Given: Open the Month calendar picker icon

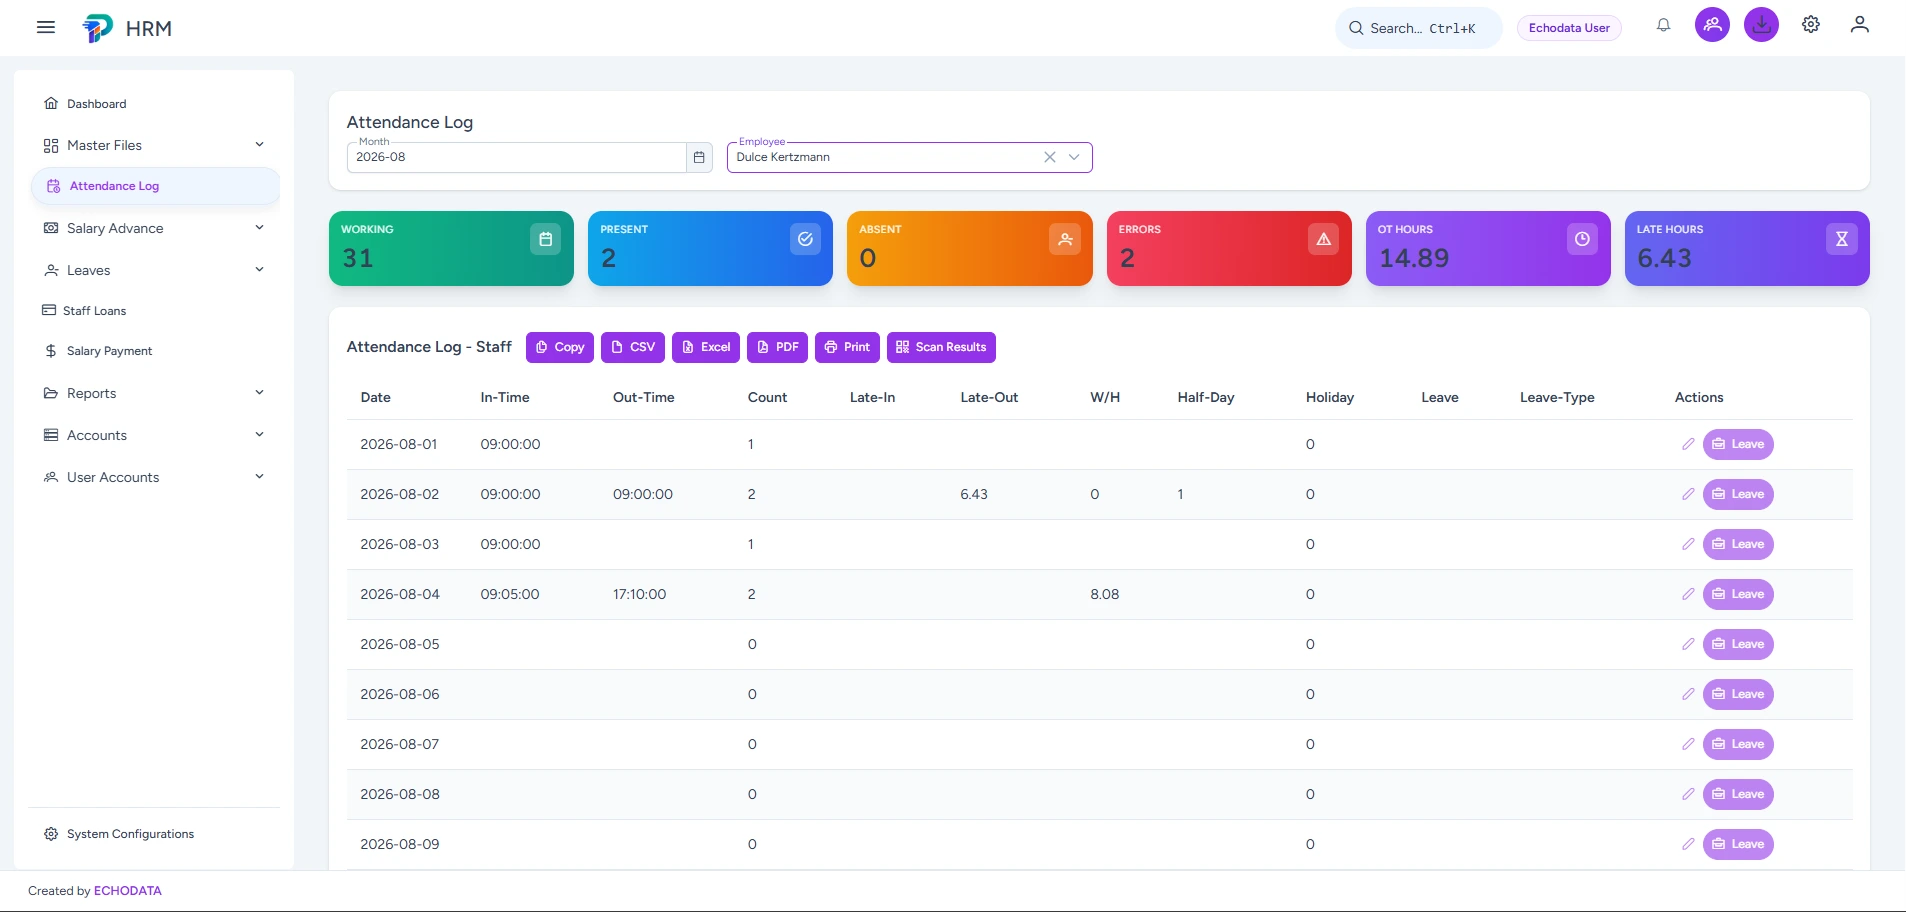Looking at the screenshot, I should tap(699, 157).
